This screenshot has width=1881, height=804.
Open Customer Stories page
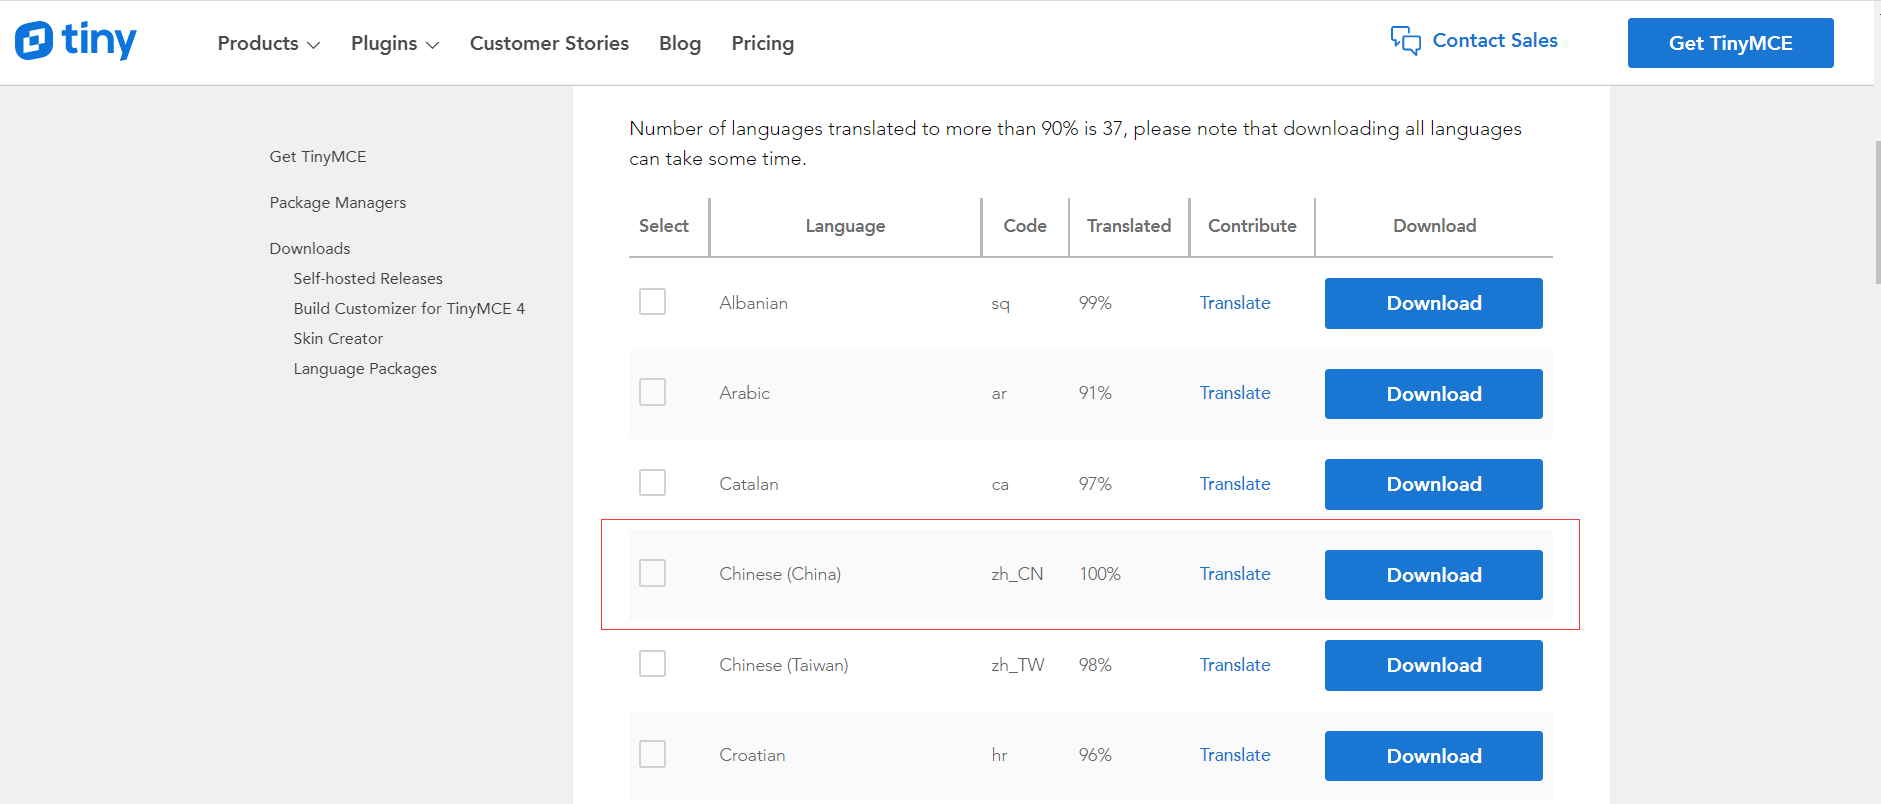pos(549,44)
